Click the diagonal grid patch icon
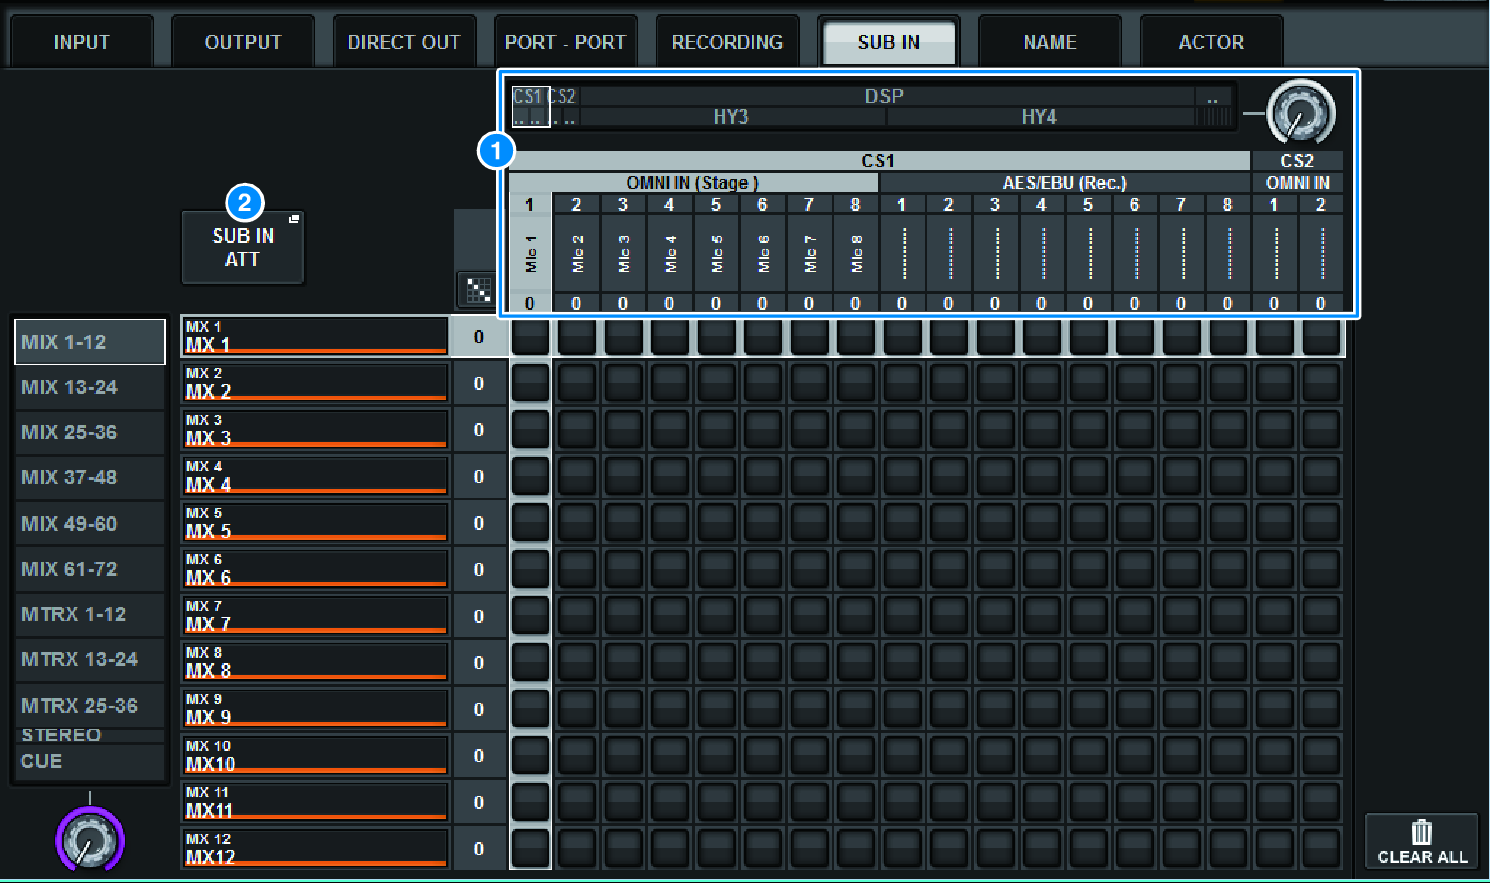 [479, 290]
